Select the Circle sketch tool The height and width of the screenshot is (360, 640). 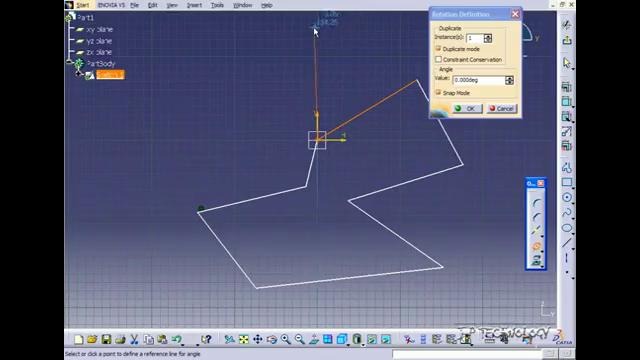coord(567,198)
